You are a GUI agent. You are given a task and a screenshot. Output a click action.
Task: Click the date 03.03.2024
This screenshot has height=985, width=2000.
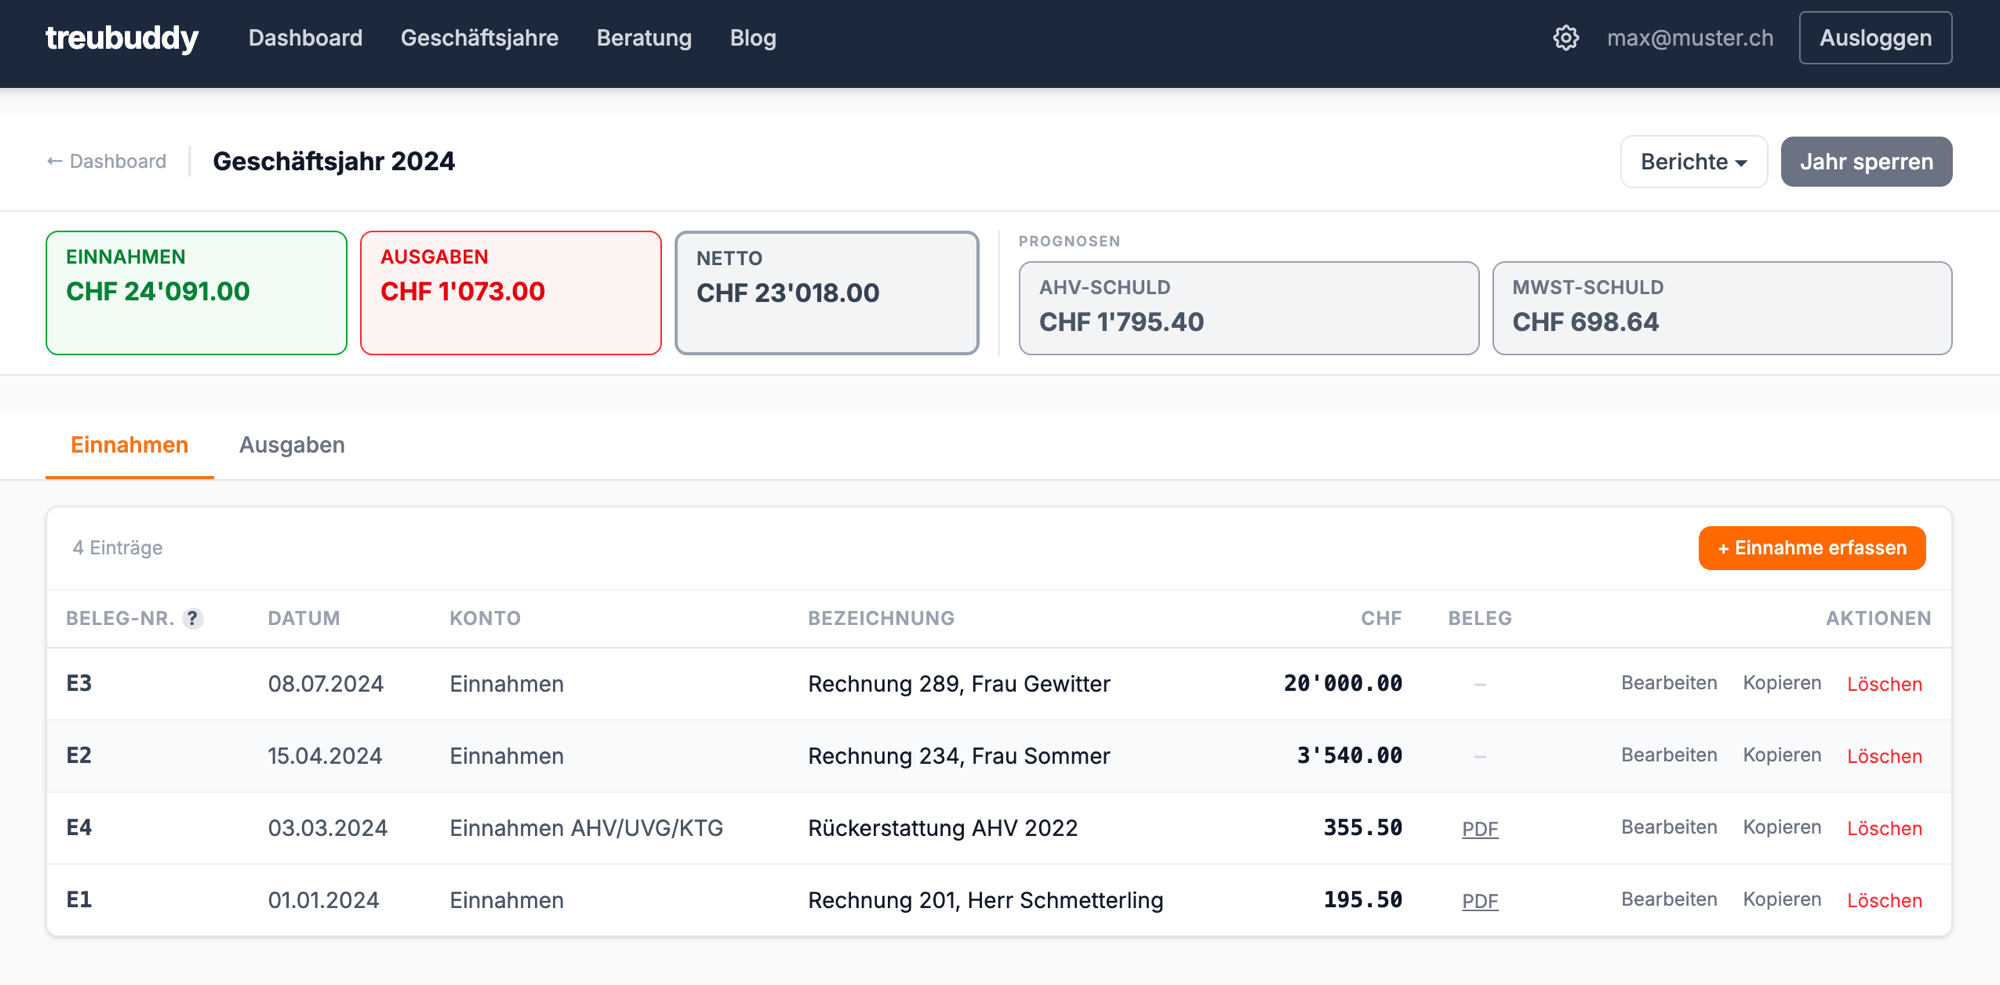328,828
